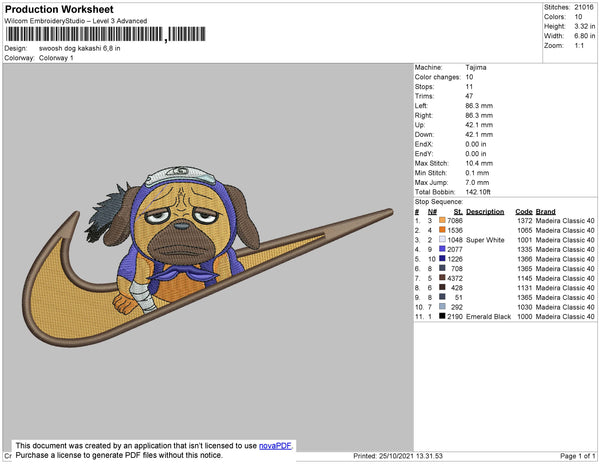The height and width of the screenshot is (464, 600).
Task: Click the 'Colorway 1' value
Action: pos(56,58)
